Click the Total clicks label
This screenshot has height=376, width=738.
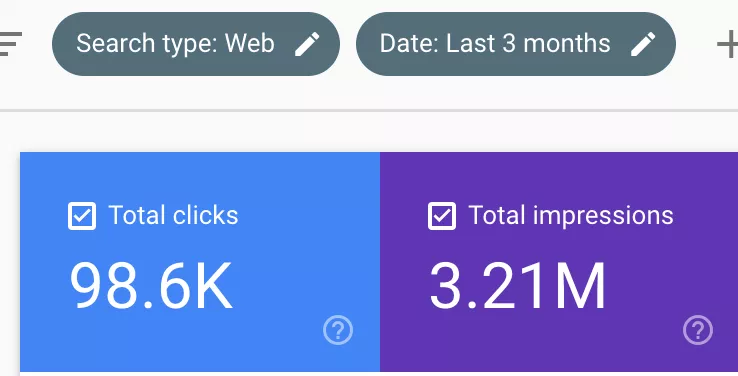[174, 216]
